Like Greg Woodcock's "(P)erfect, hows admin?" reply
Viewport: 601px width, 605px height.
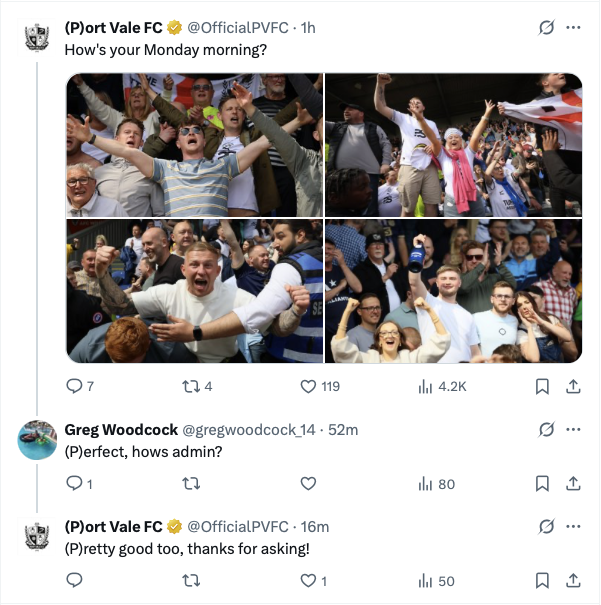point(308,483)
